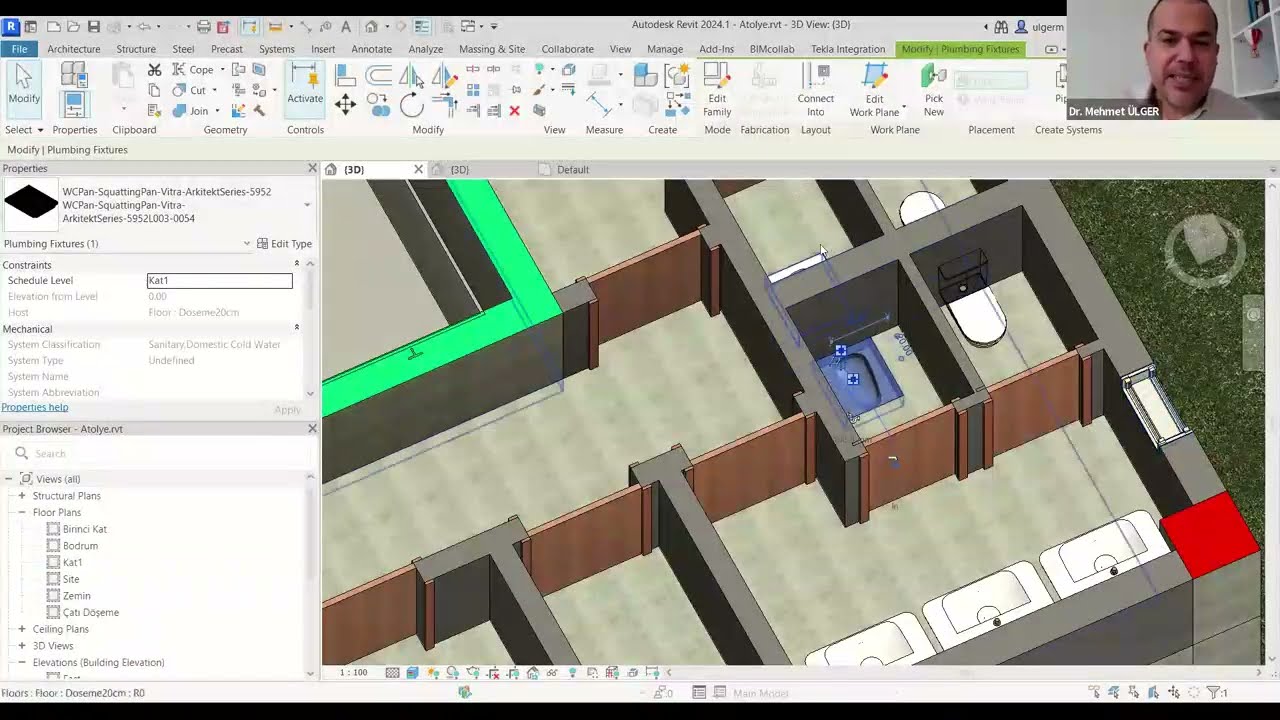Switch to the Systems ribbon tab
1280x720 pixels.
coord(277,48)
